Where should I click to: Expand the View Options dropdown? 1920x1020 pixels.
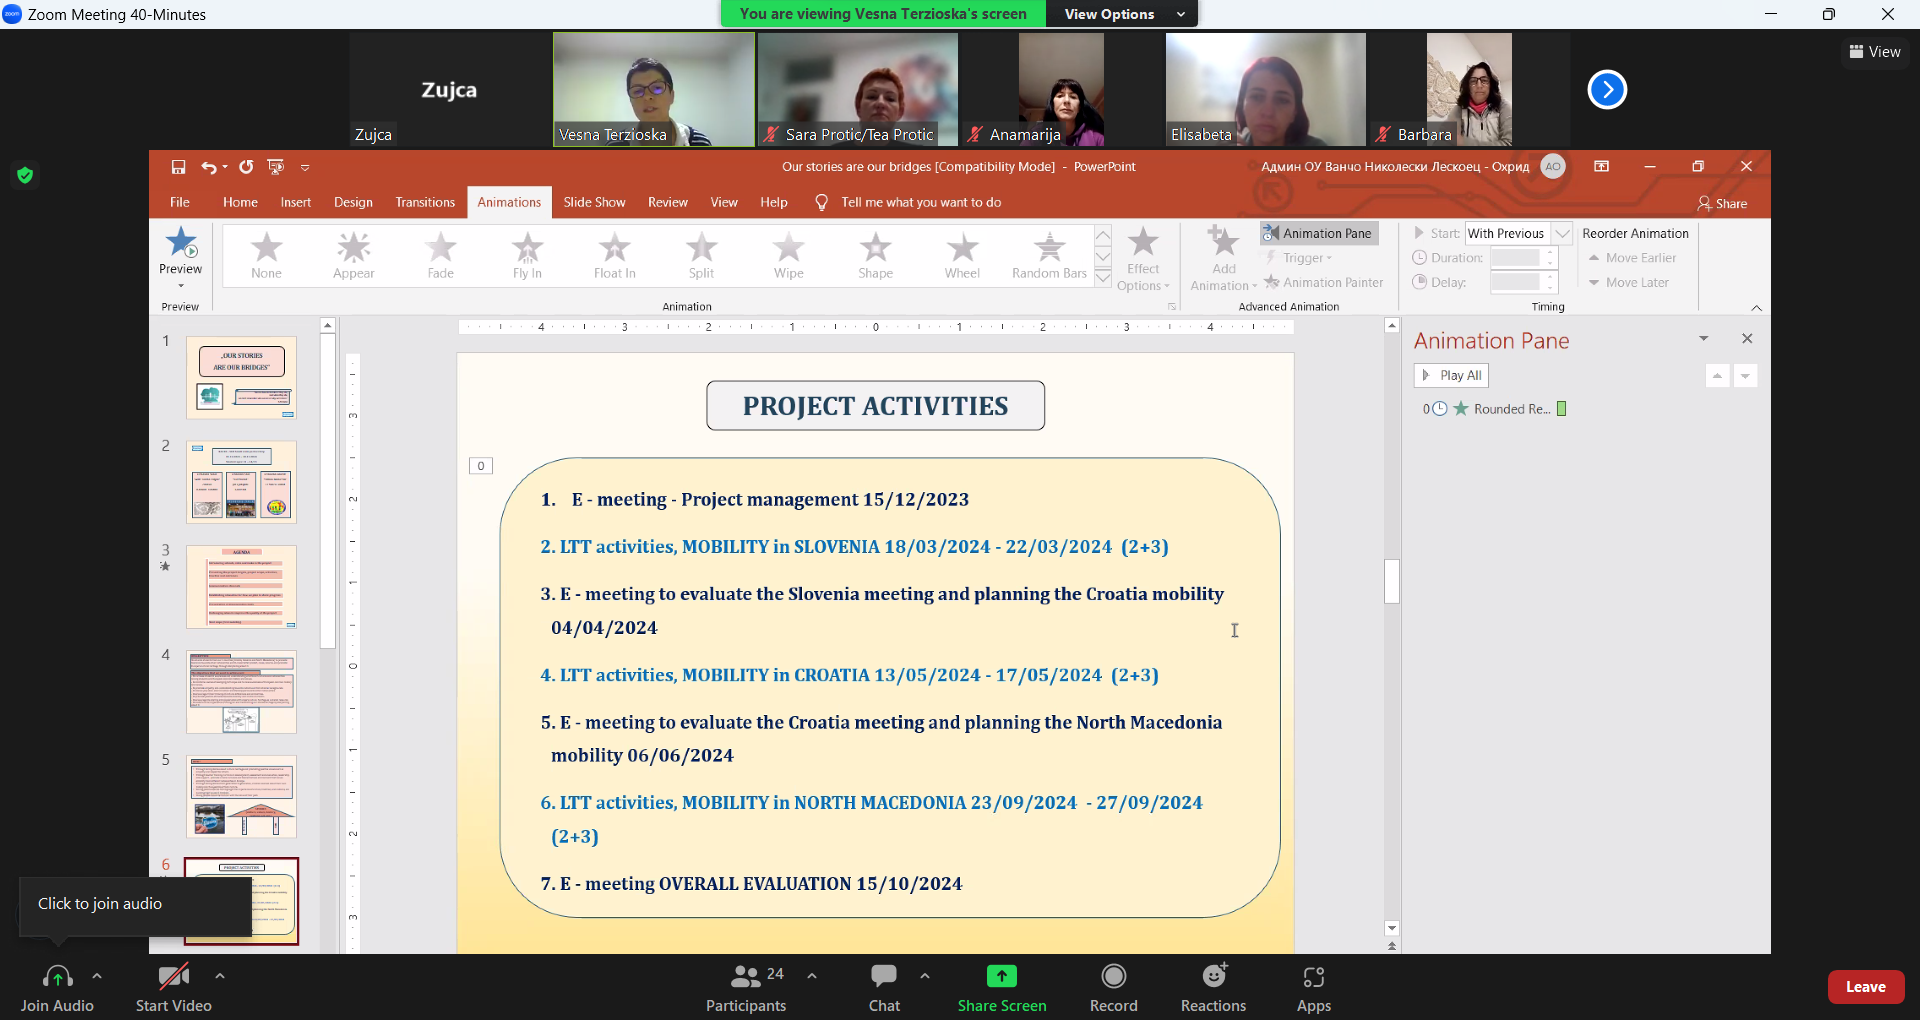click(1123, 14)
